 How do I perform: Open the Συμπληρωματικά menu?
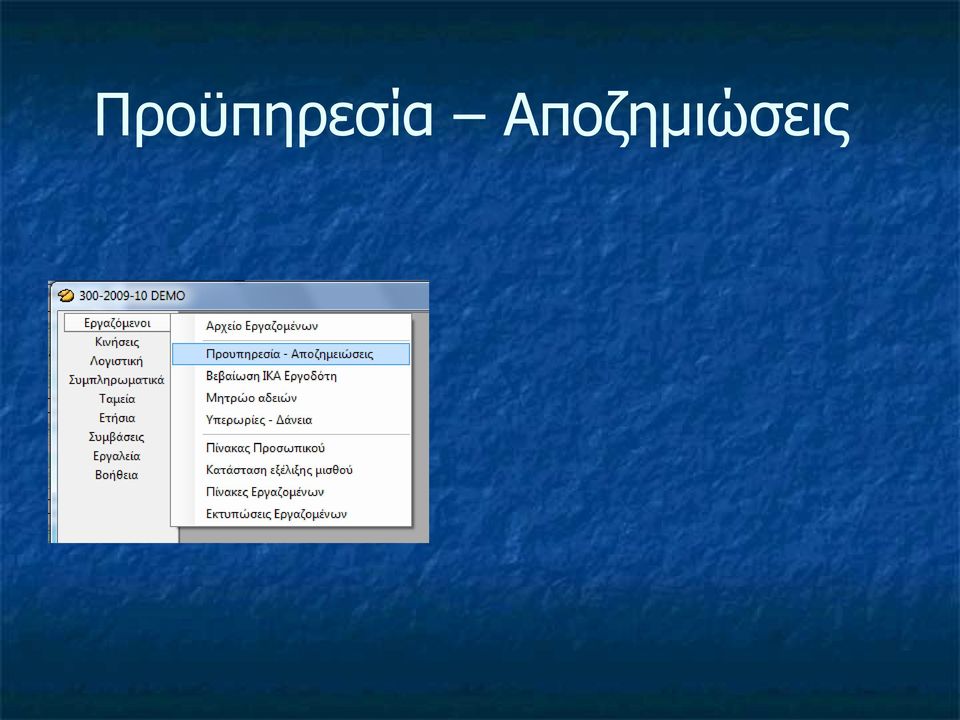pyautogui.click(x=117, y=380)
